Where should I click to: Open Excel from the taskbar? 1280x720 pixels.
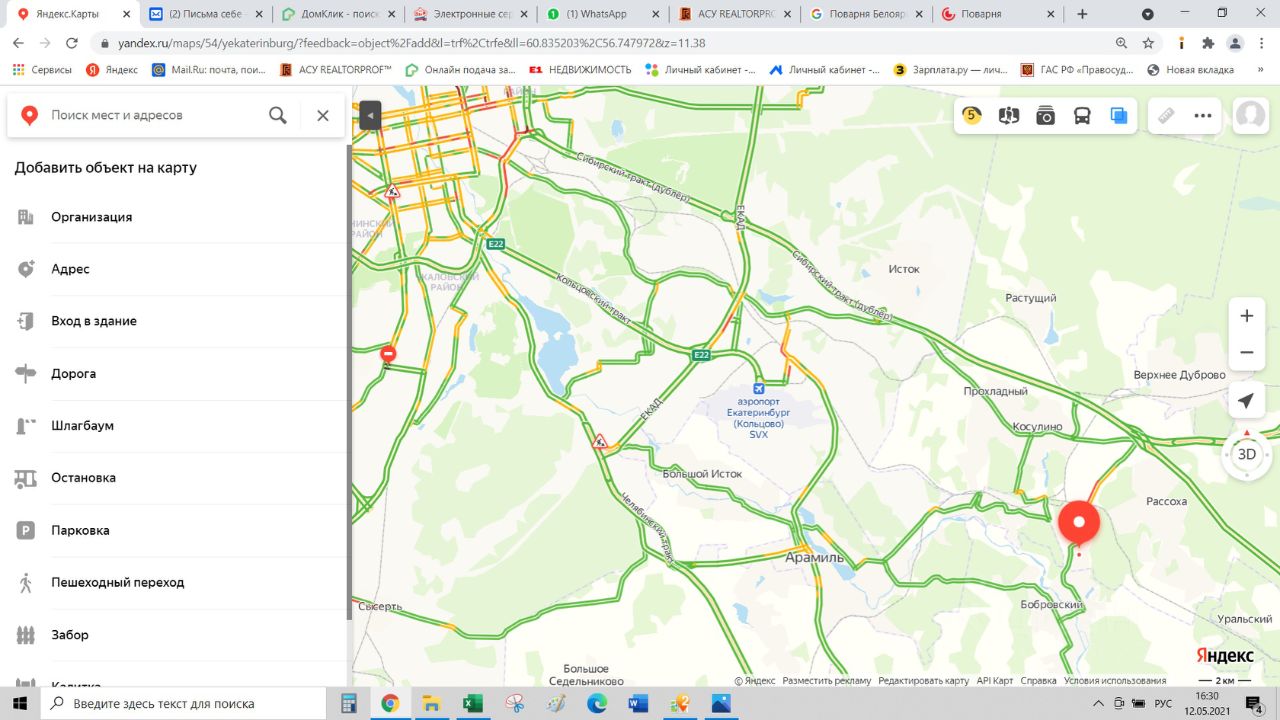click(x=473, y=703)
